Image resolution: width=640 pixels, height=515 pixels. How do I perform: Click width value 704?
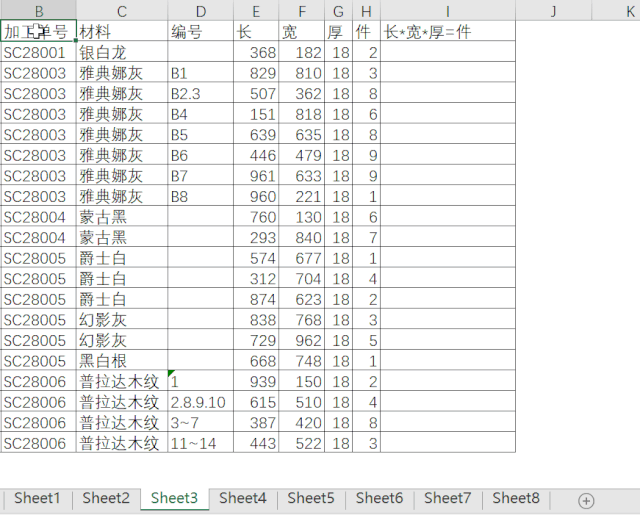[x=302, y=278]
